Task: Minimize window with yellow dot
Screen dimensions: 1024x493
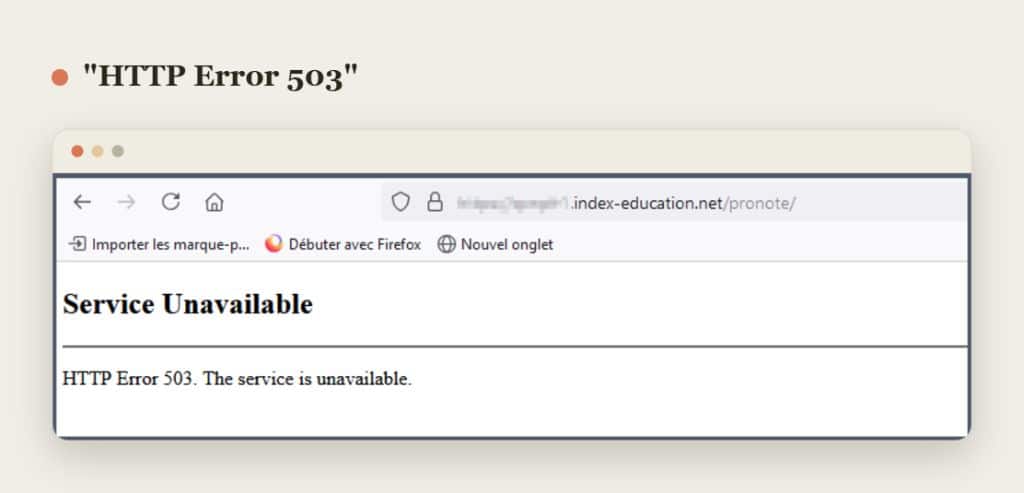Action: tap(97, 151)
